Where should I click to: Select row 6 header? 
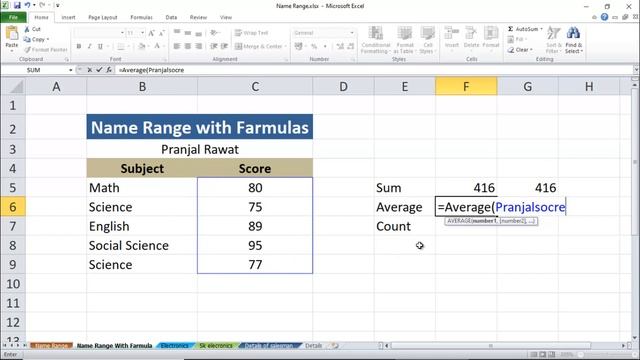[x=13, y=207]
